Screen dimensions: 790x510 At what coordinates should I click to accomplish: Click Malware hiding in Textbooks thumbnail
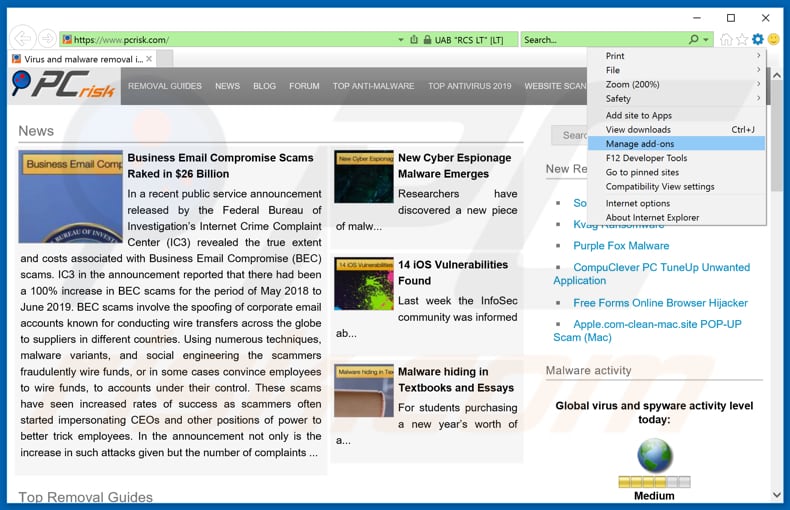364,391
